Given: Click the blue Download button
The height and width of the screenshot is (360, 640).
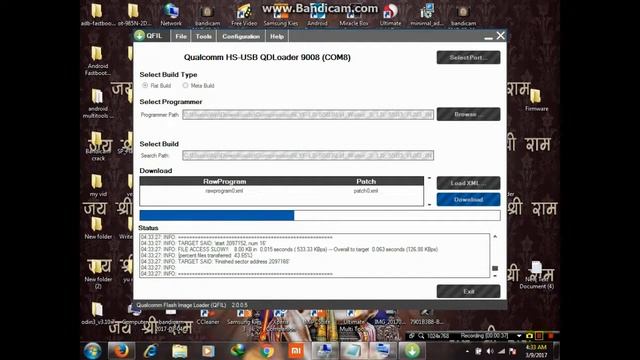Looking at the screenshot, I should pyautogui.click(x=468, y=200).
